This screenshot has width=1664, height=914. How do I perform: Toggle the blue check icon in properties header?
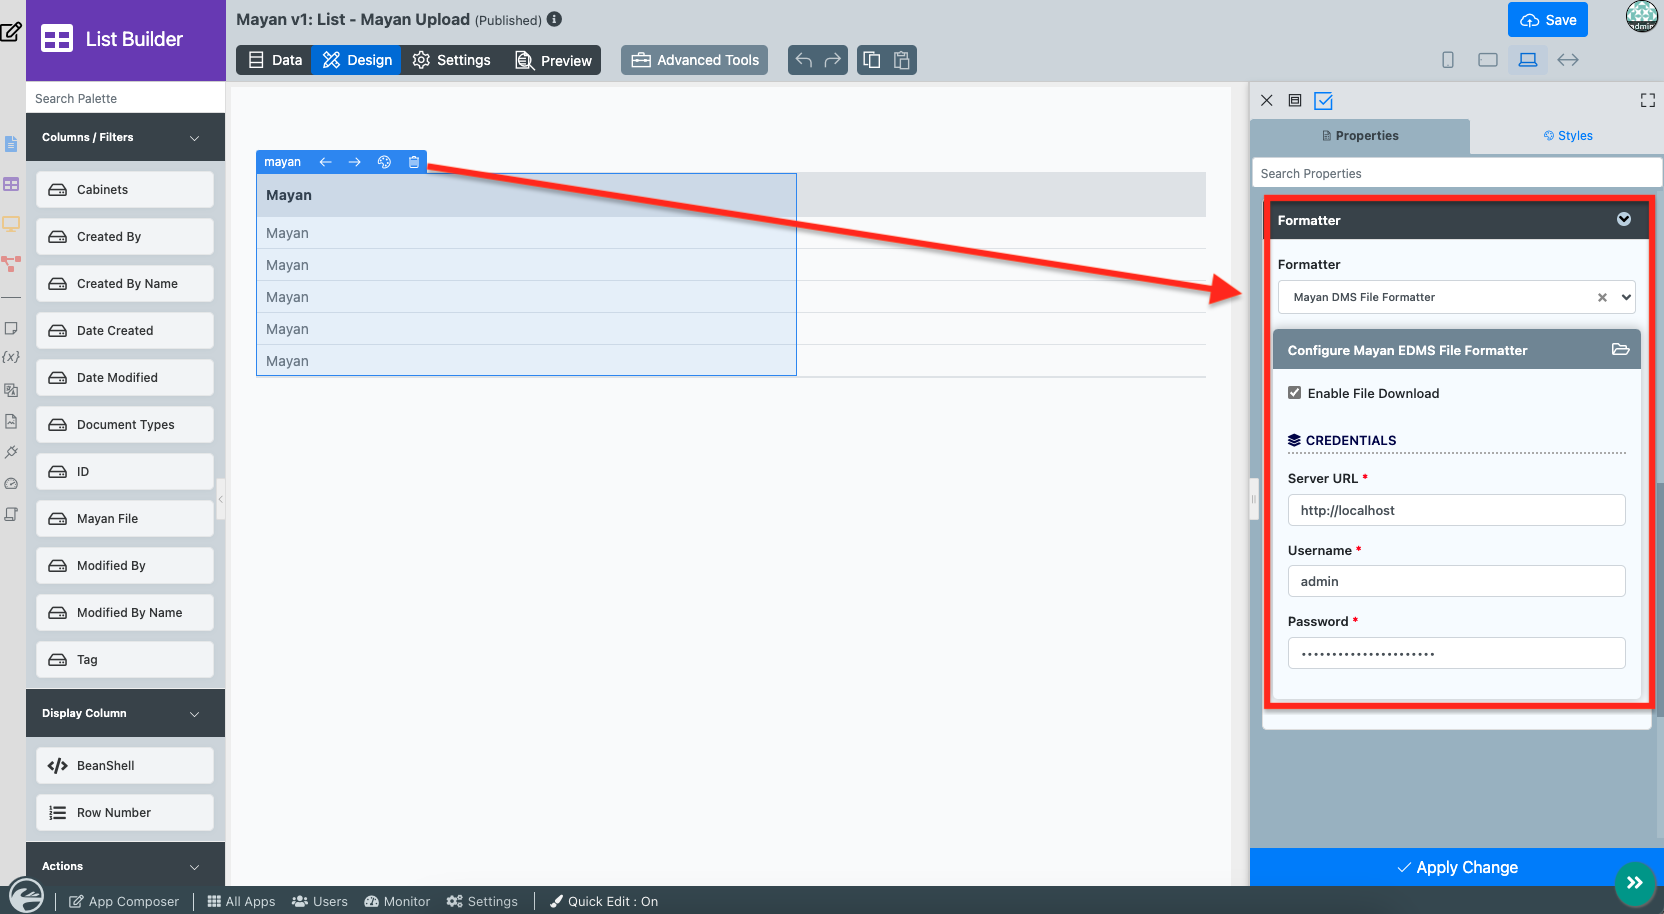[x=1324, y=100]
